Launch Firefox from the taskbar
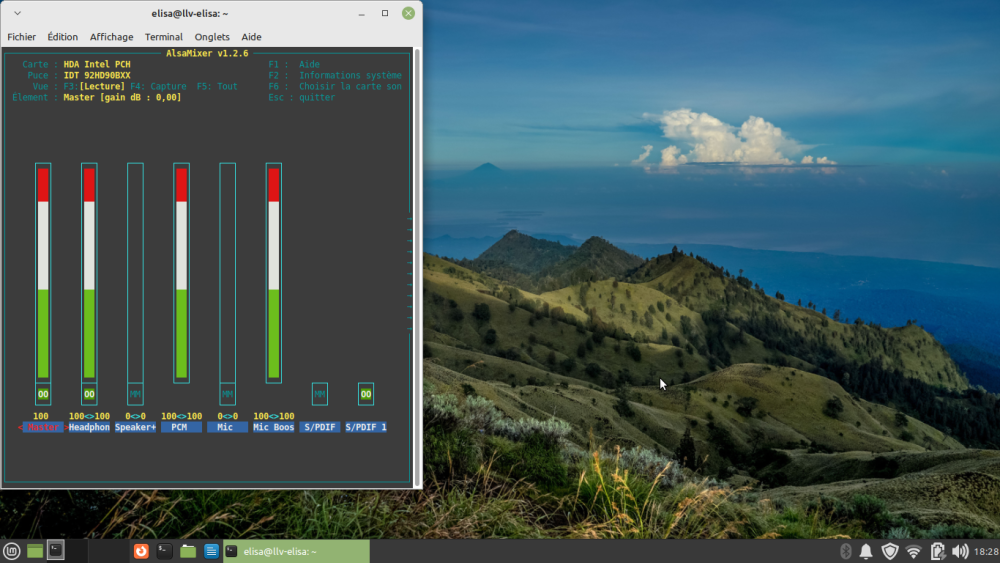Viewport: 1000px width, 563px height. pos(142,551)
